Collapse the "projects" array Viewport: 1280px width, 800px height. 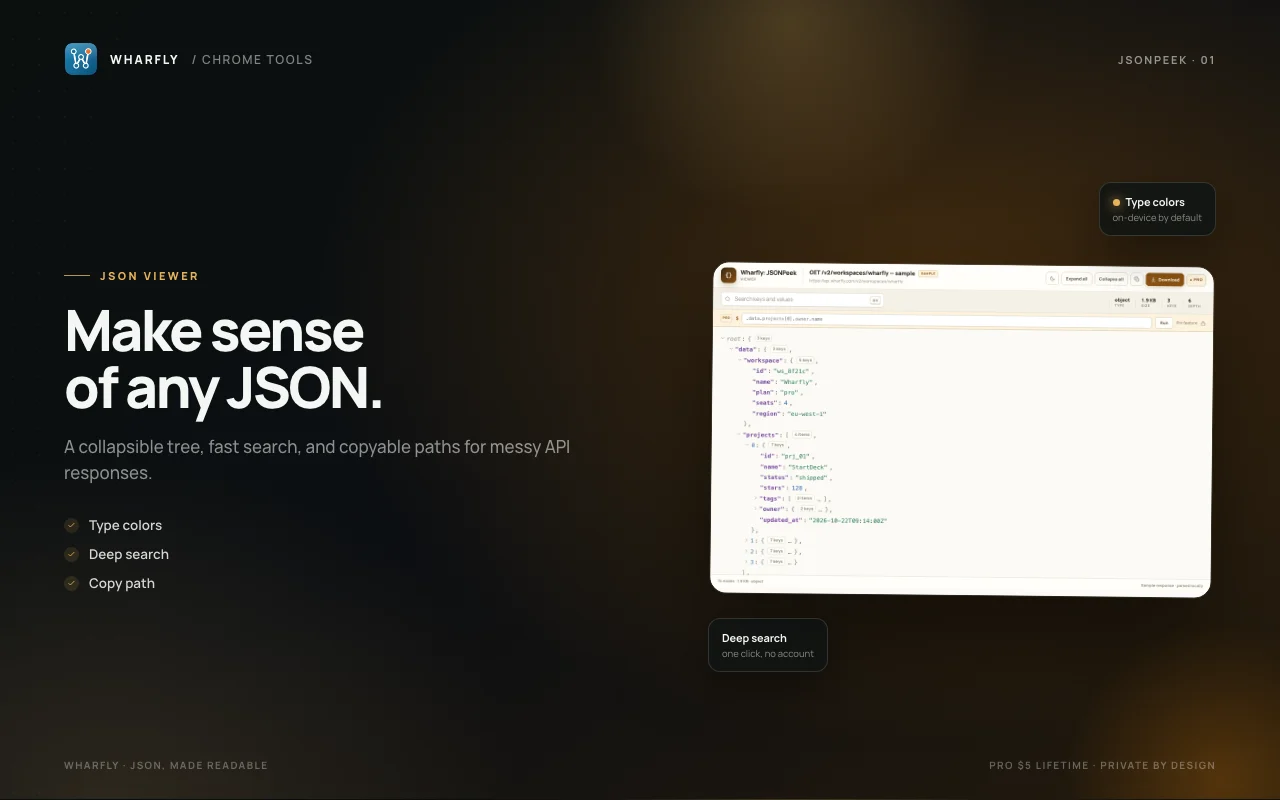(738, 435)
